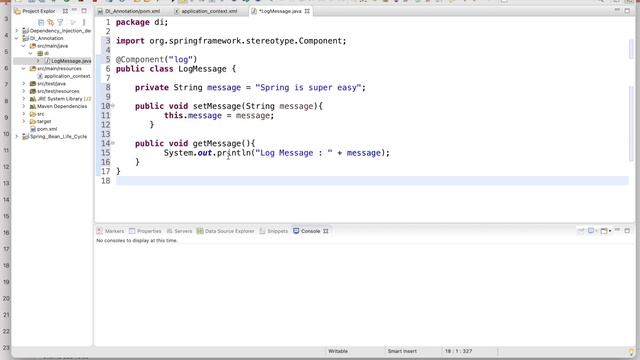Open Project Explorer view menu dots

pyautogui.click(x=84, y=22)
